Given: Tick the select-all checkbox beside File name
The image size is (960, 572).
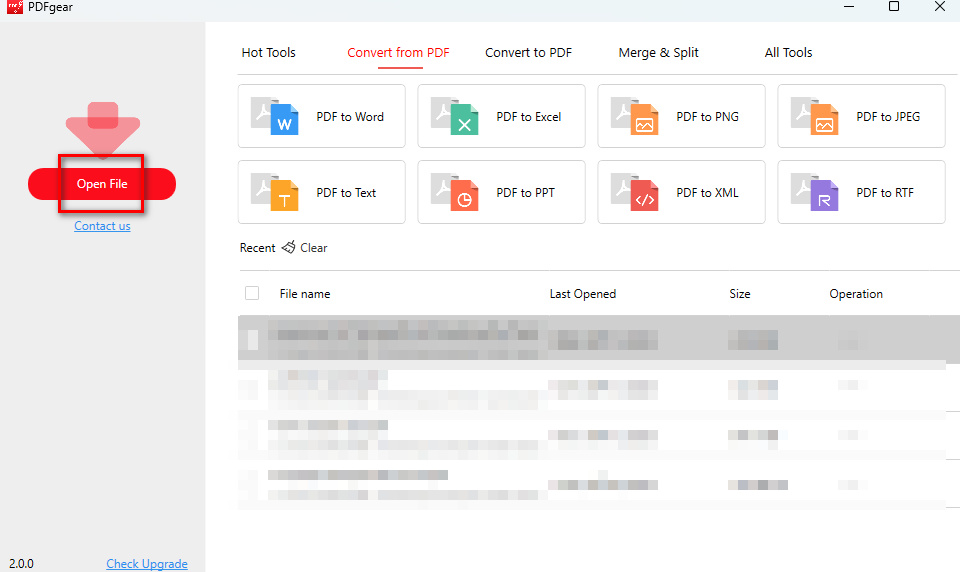Looking at the screenshot, I should (x=252, y=293).
